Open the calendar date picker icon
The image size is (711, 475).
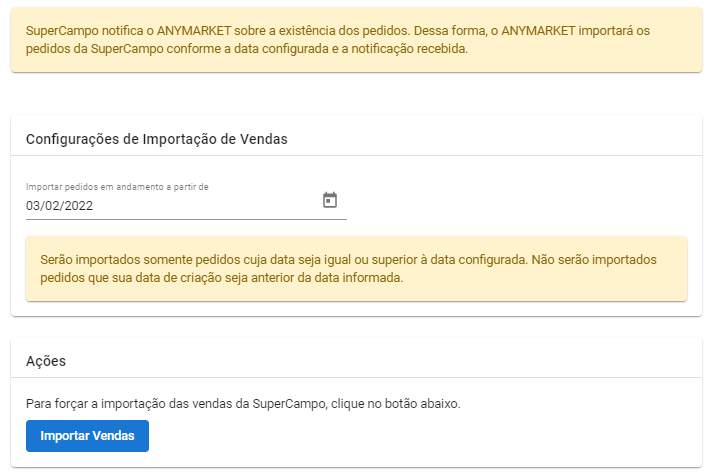click(x=330, y=200)
